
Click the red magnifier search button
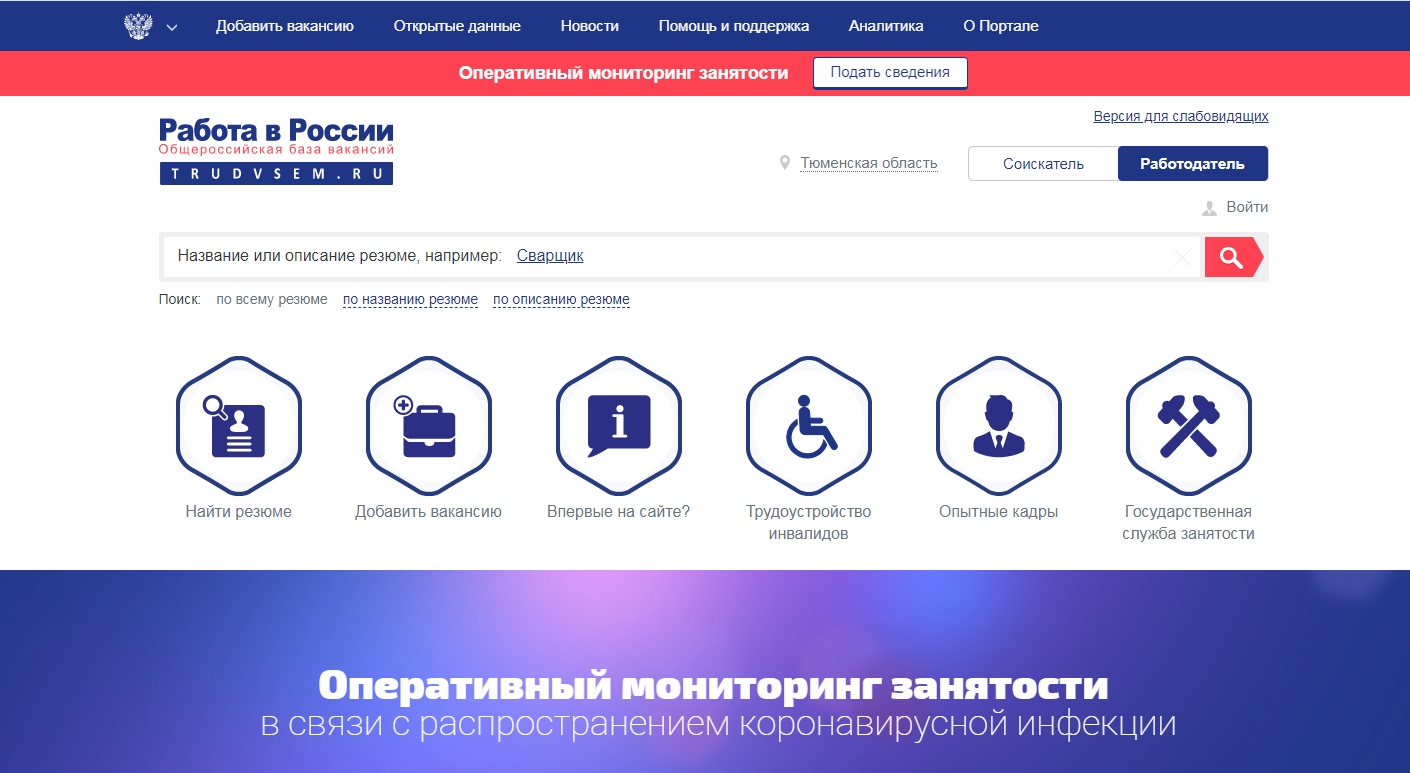pos(1233,257)
